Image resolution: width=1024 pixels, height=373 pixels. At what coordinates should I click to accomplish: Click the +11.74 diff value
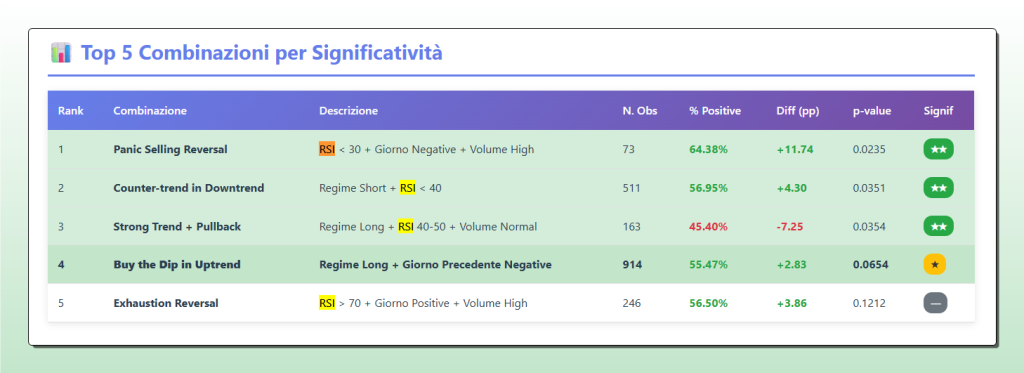pyautogui.click(x=795, y=150)
